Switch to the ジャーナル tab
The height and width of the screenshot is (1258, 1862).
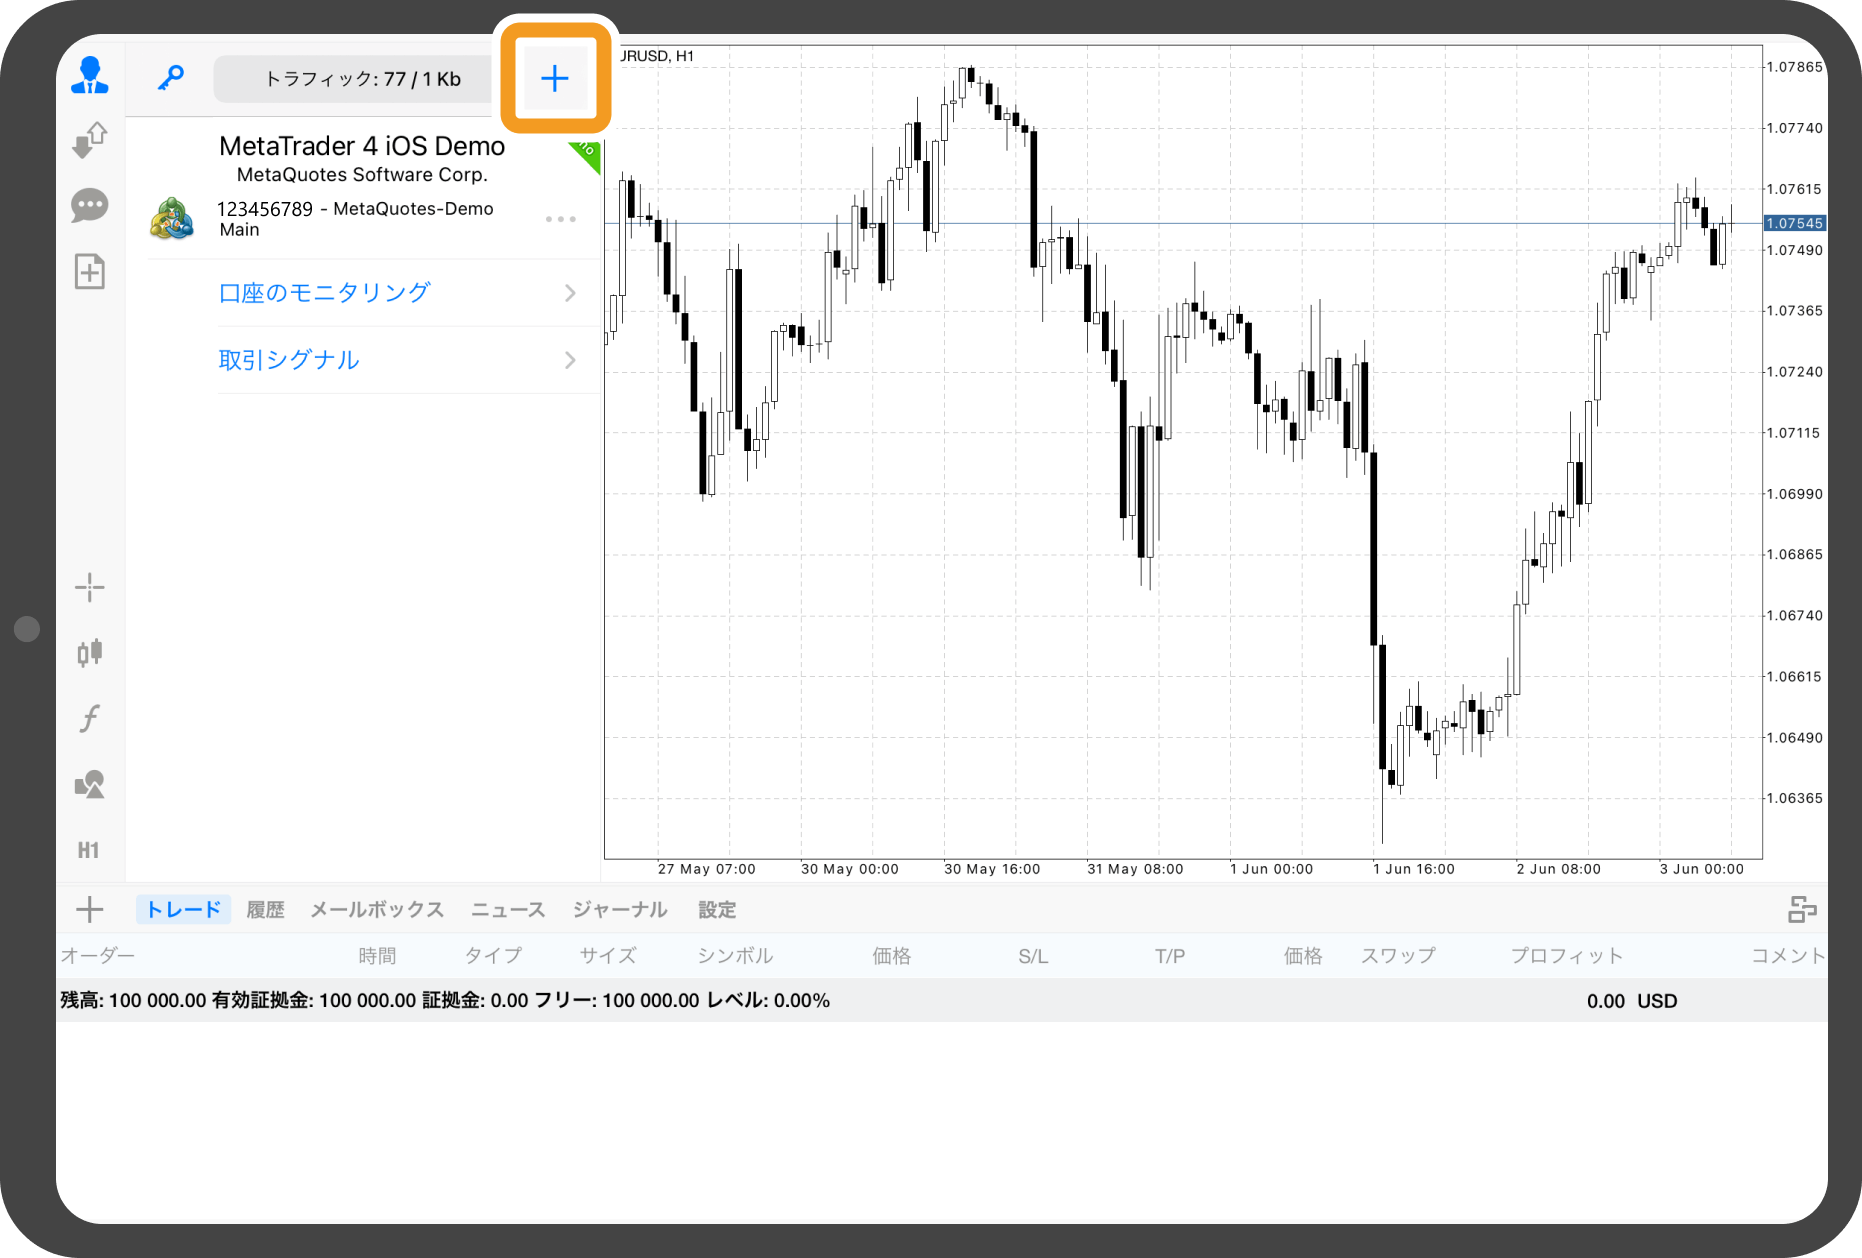620,909
